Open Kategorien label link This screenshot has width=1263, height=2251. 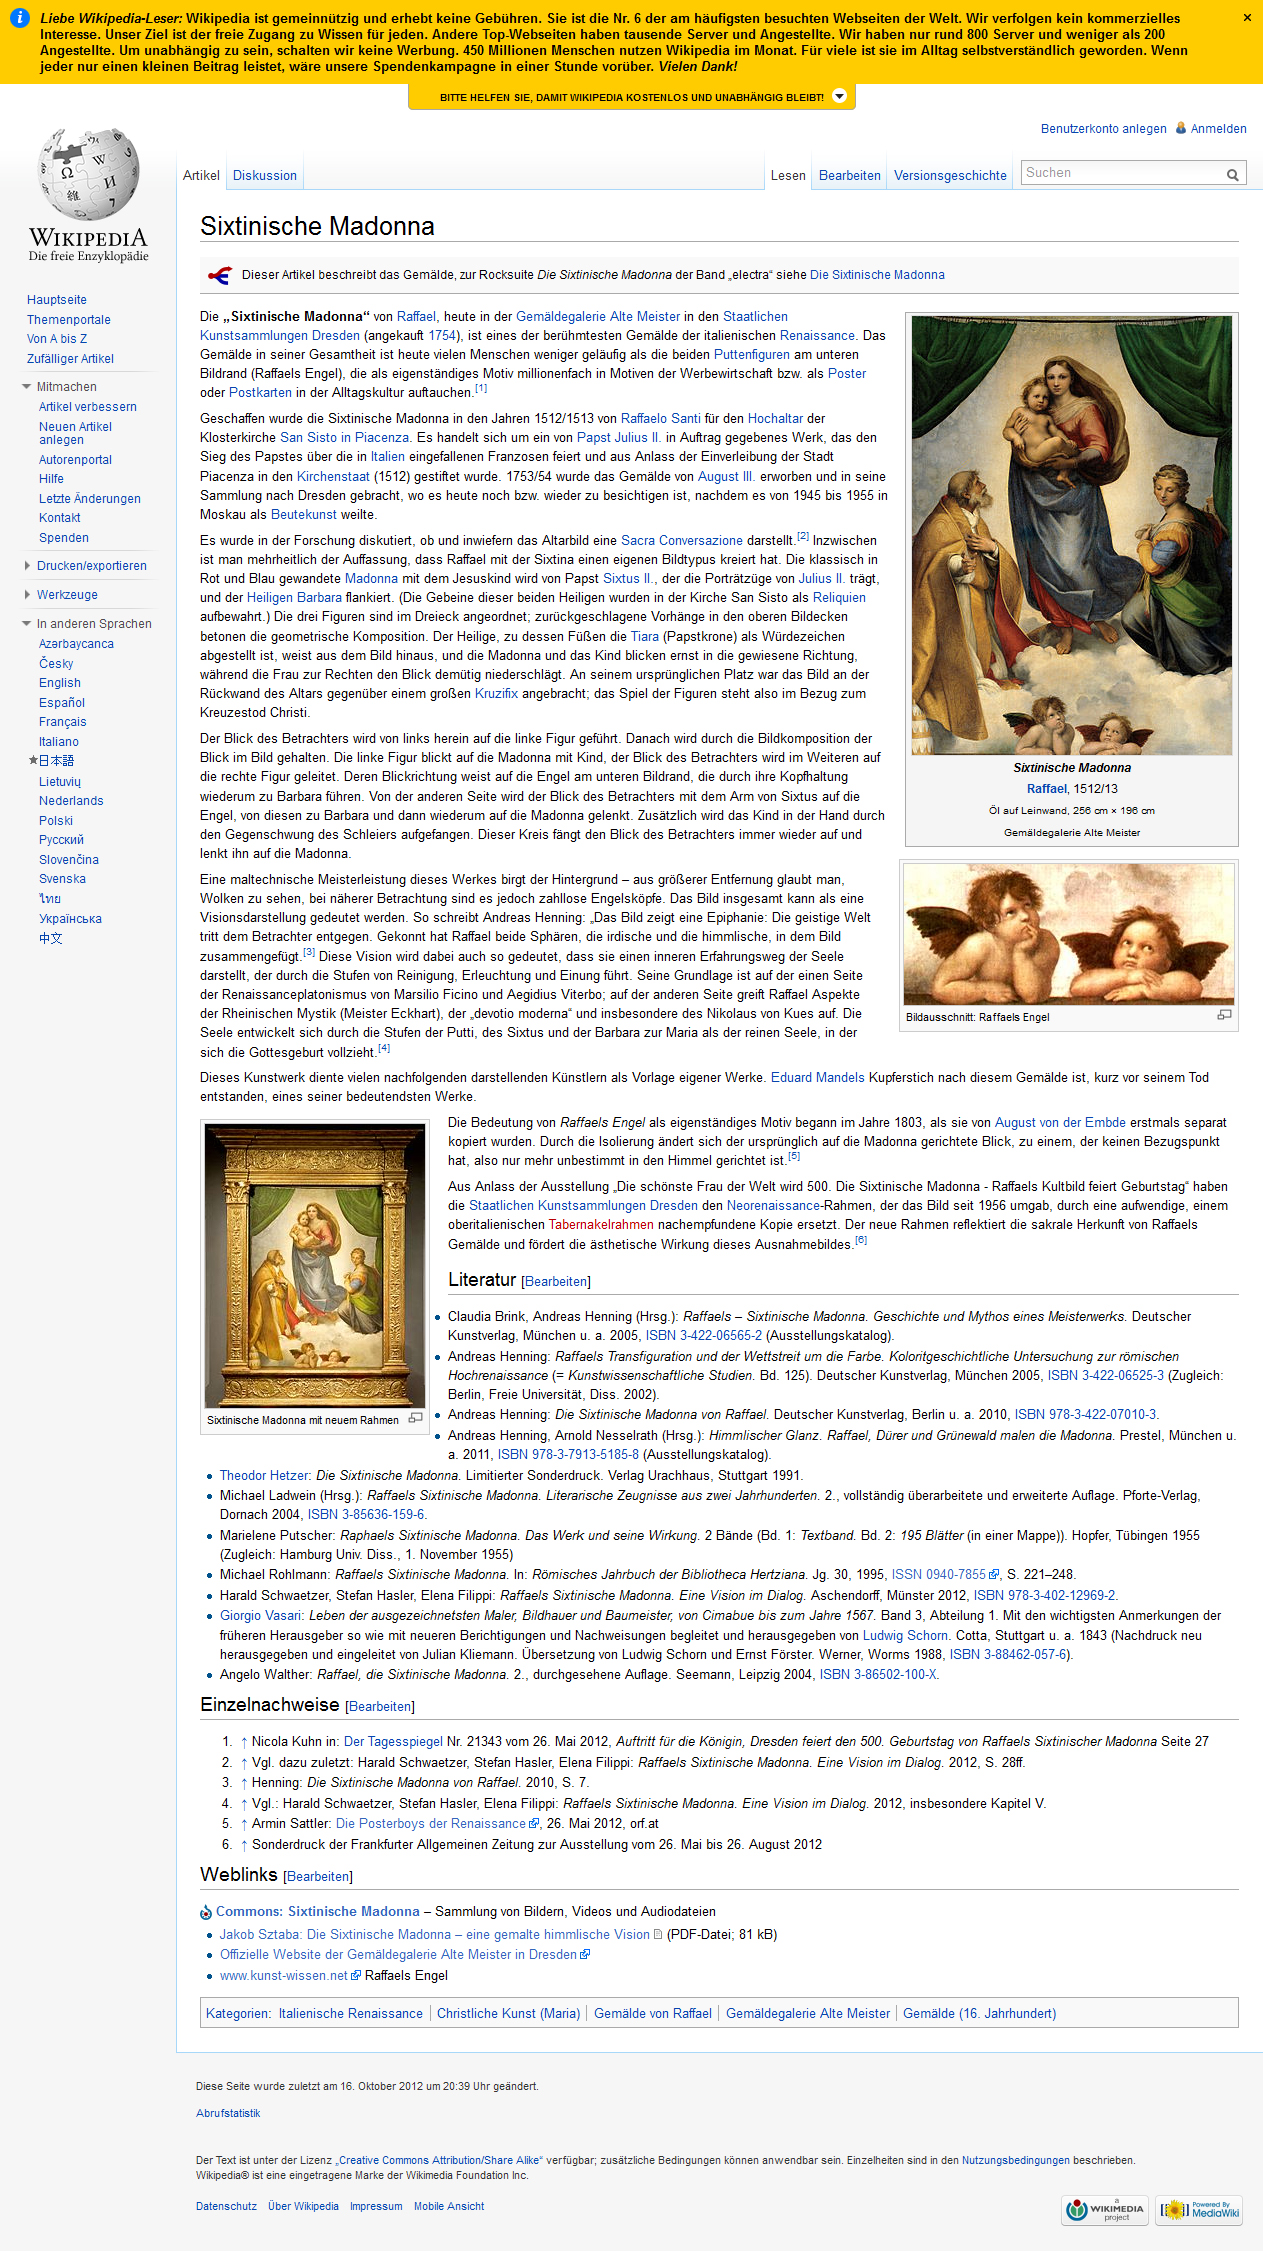click(x=237, y=2014)
